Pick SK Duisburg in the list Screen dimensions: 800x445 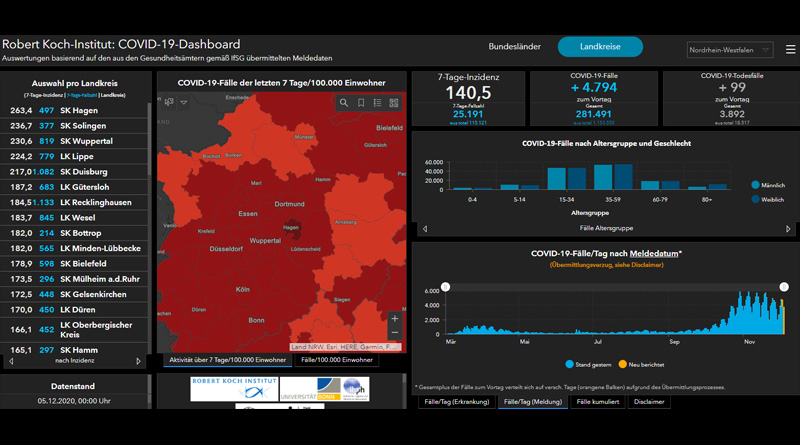74,172
